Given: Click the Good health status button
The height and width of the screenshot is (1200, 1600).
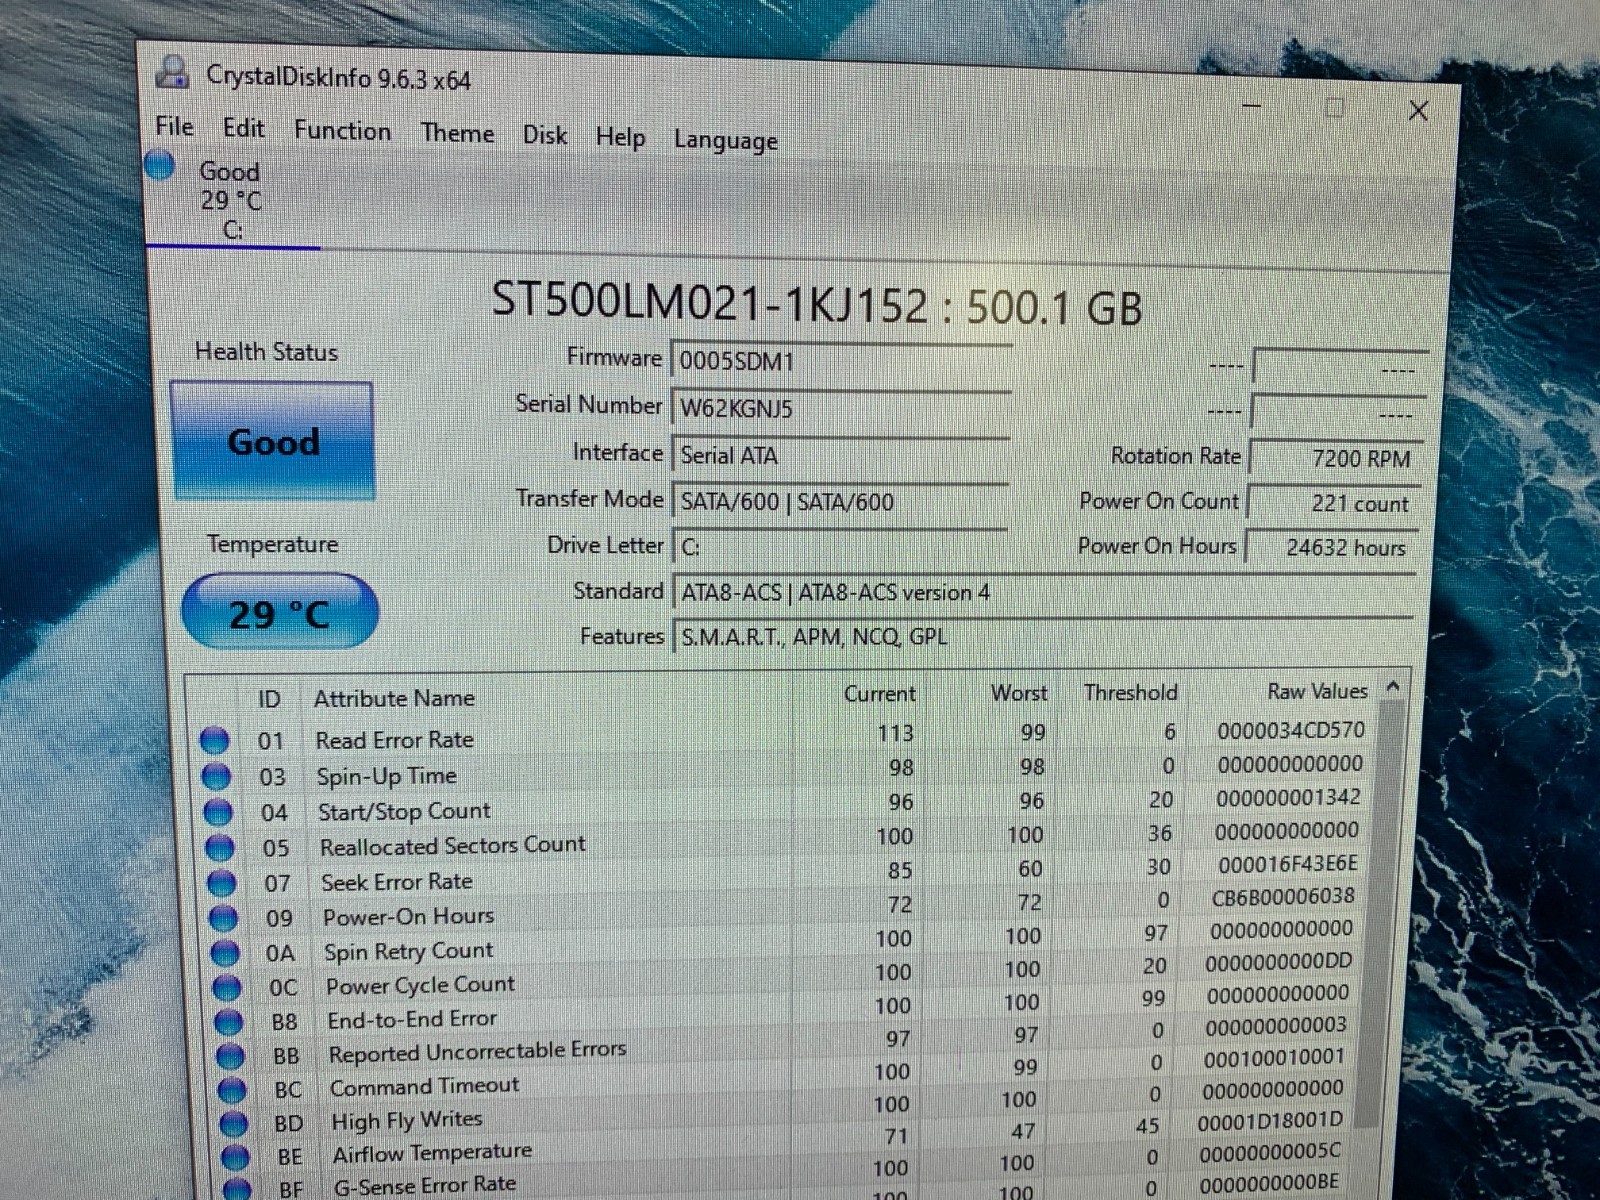Looking at the screenshot, I should tap(272, 441).
